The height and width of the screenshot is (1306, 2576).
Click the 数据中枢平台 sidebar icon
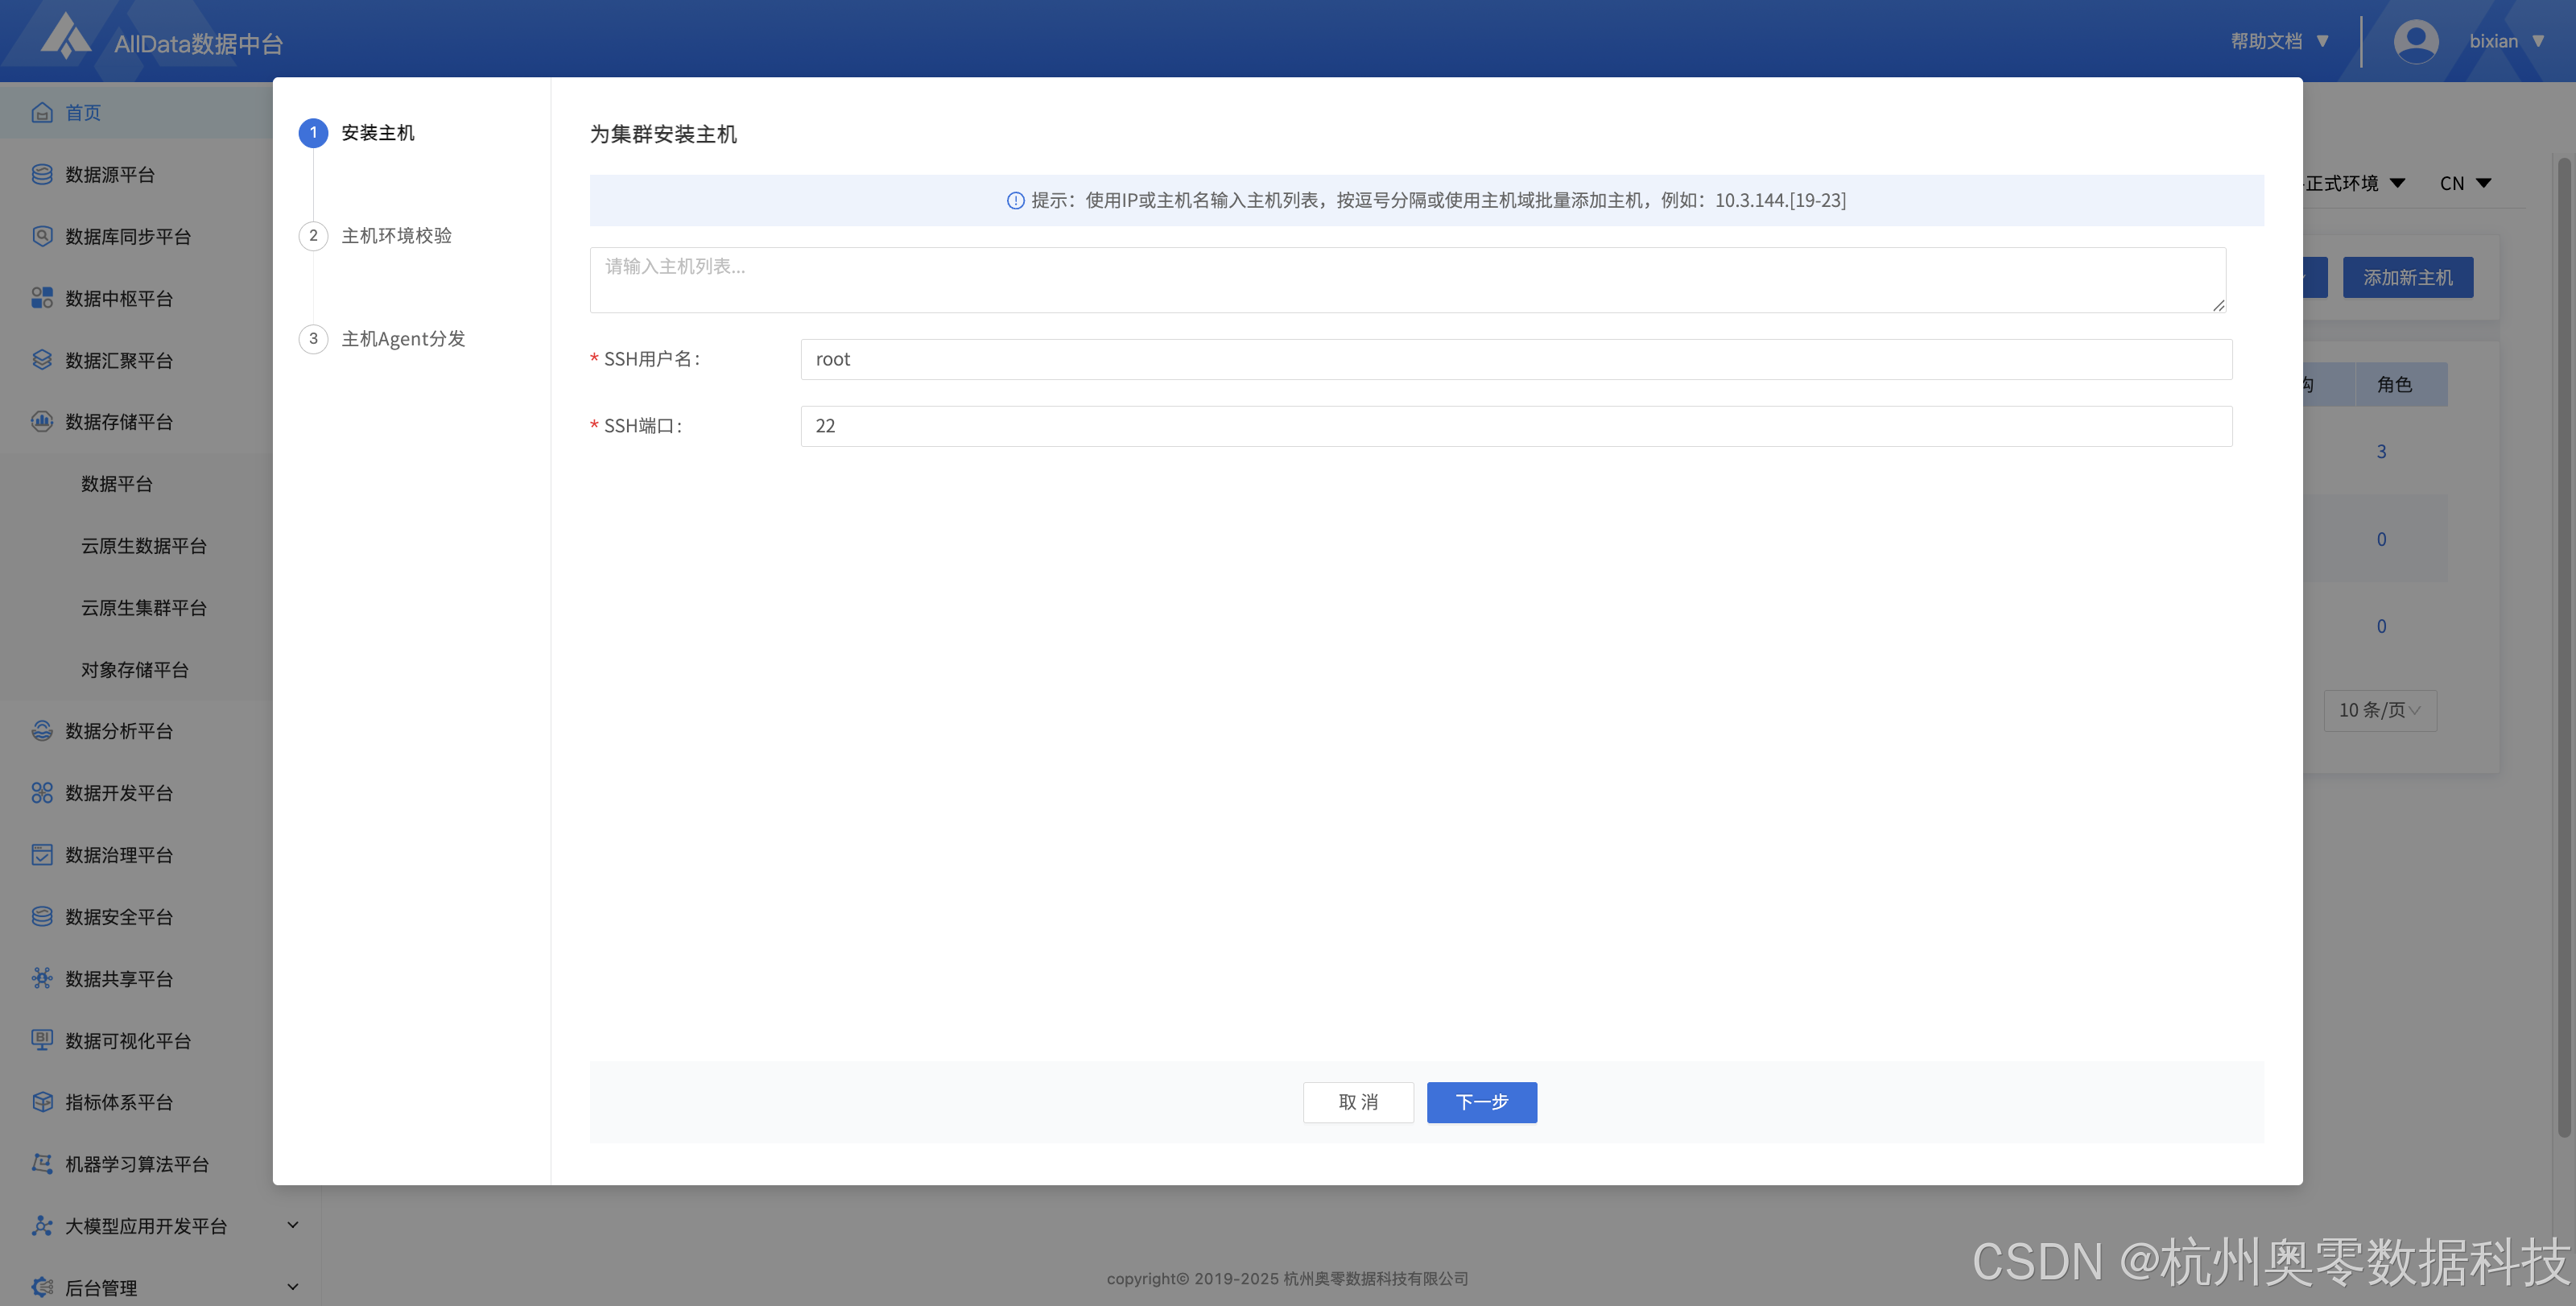[41, 298]
